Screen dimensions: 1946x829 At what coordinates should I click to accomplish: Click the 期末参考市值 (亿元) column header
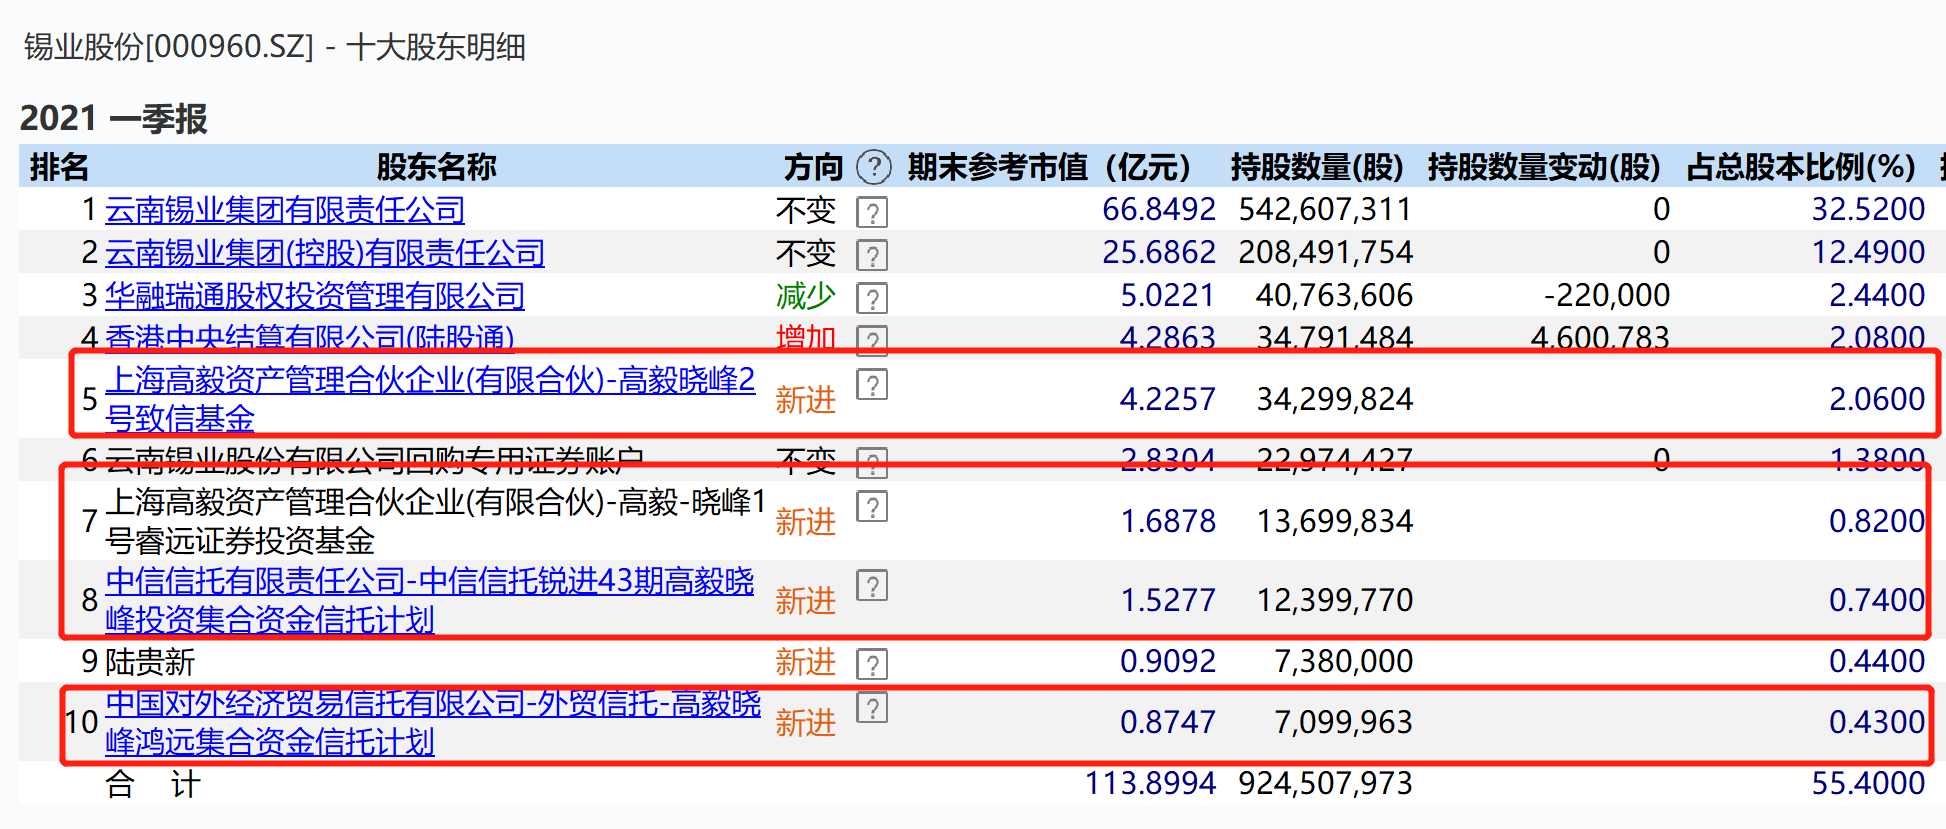[x=1049, y=167]
